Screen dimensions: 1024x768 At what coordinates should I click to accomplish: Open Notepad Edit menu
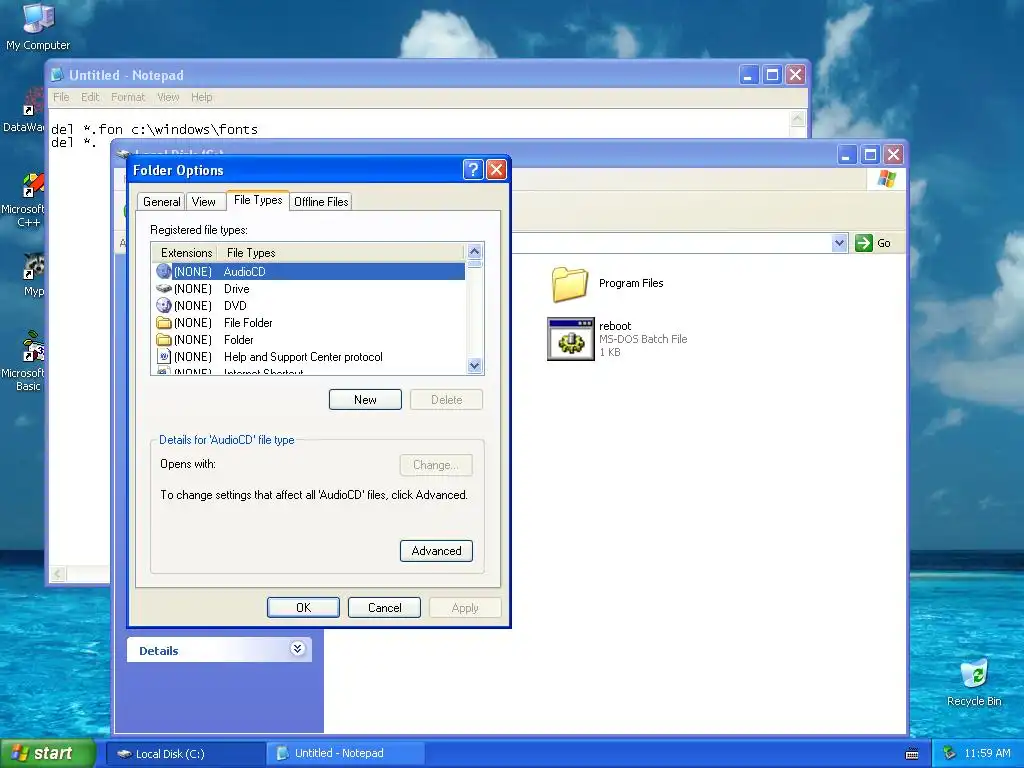[90, 97]
